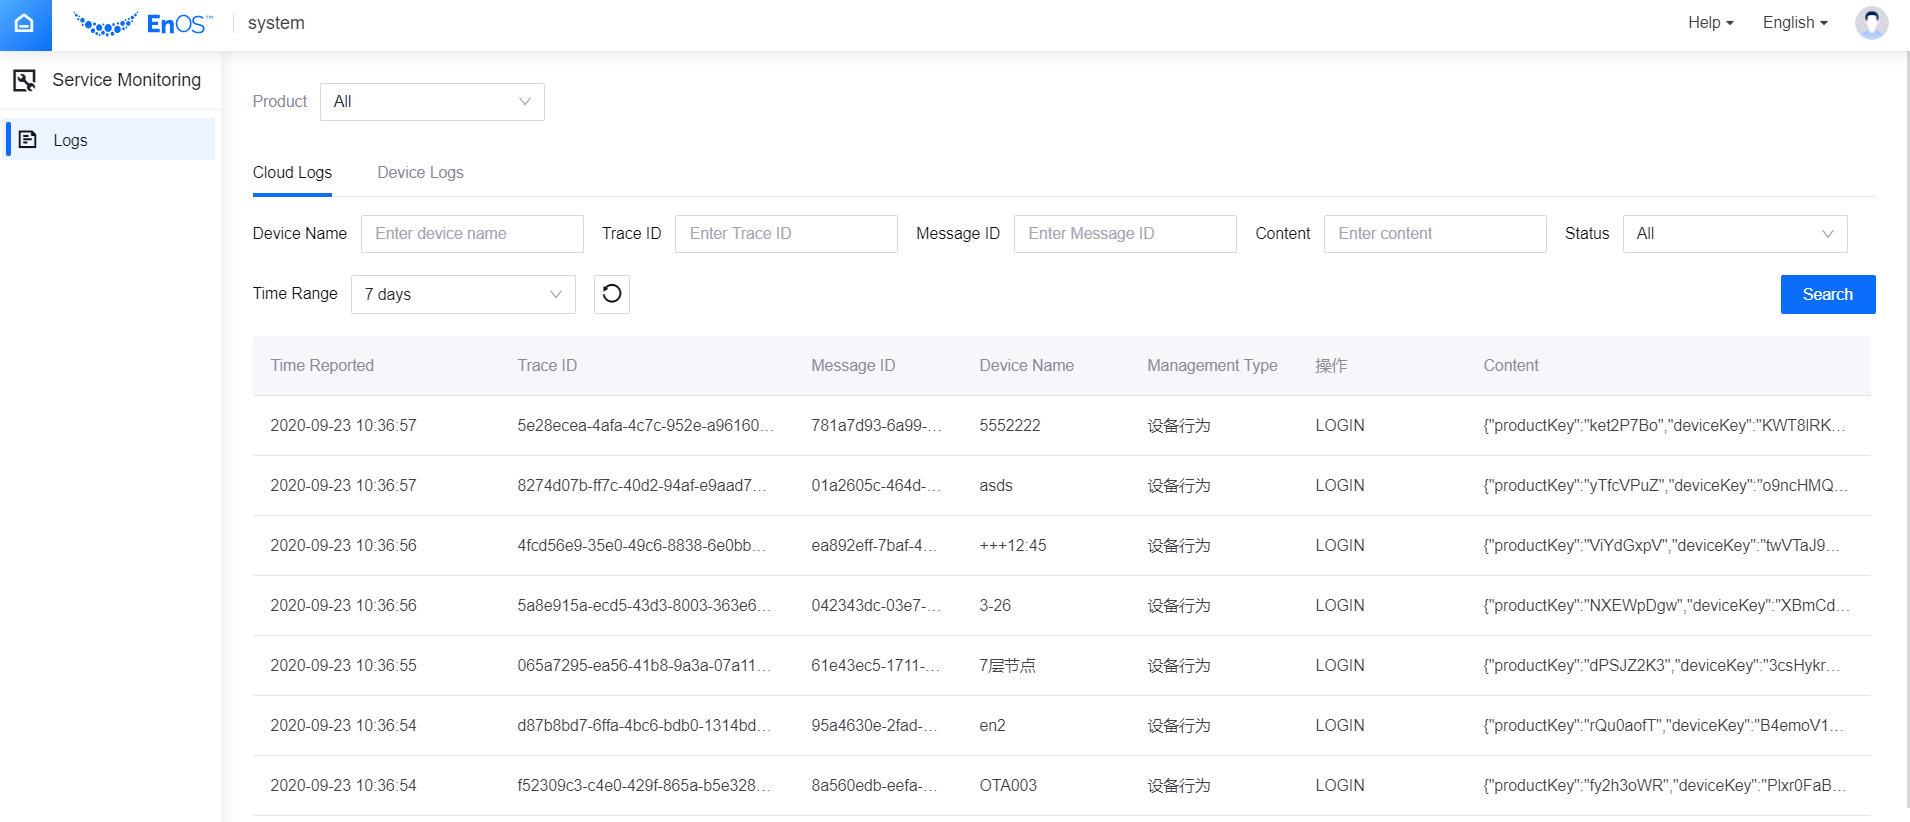Click the Time Reported column header

(322, 366)
